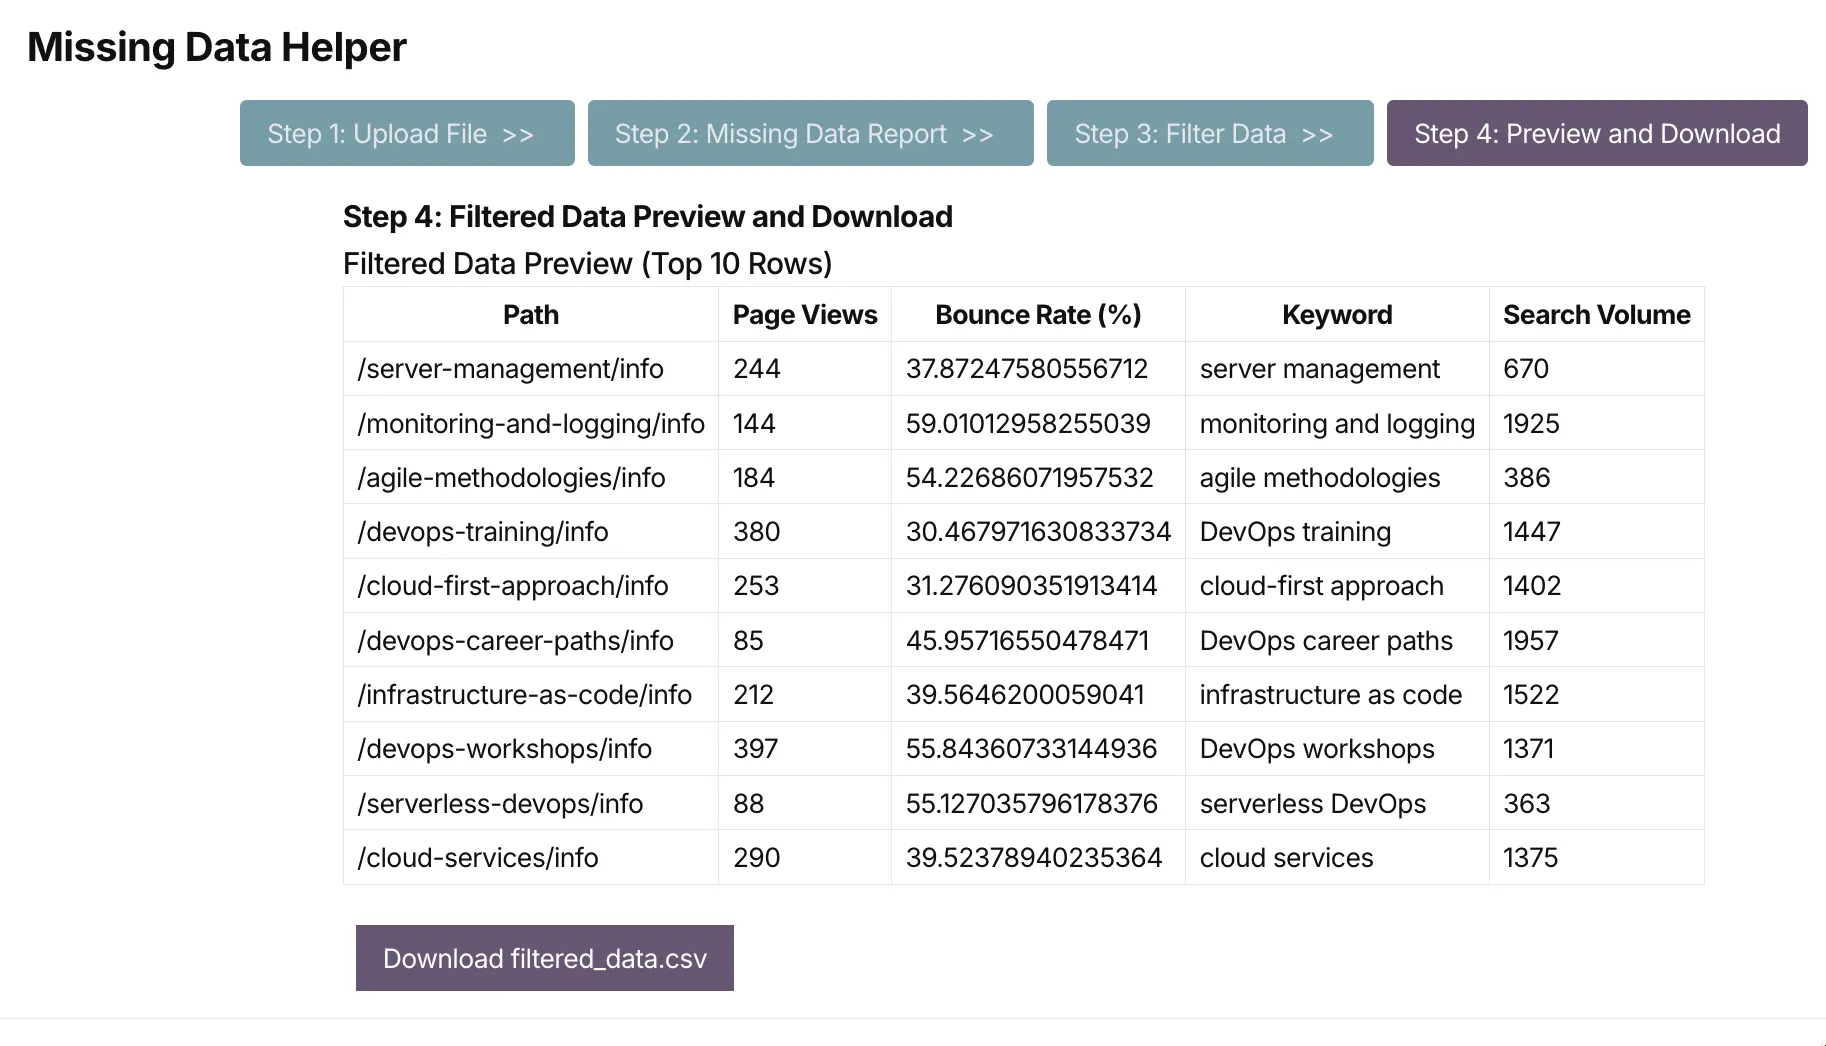Viewport: 1826px width, 1046px height.
Task: Click page views value 290
Action: click(x=805, y=857)
